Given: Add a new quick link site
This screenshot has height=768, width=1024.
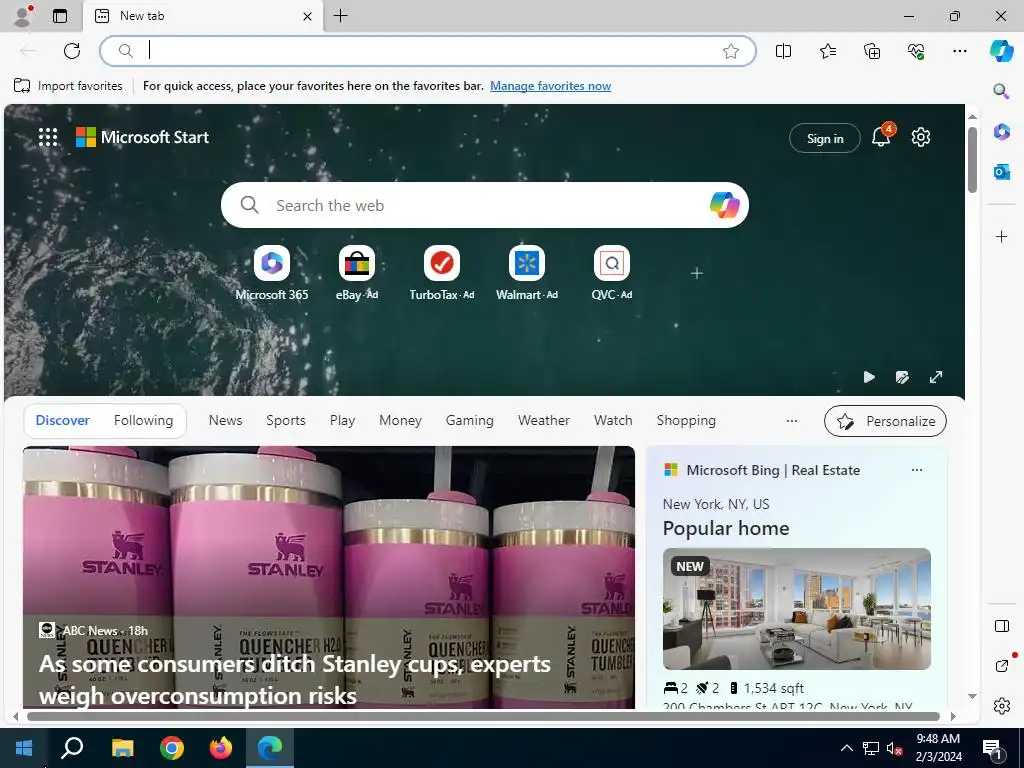Looking at the screenshot, I should (x=697, y=273).
